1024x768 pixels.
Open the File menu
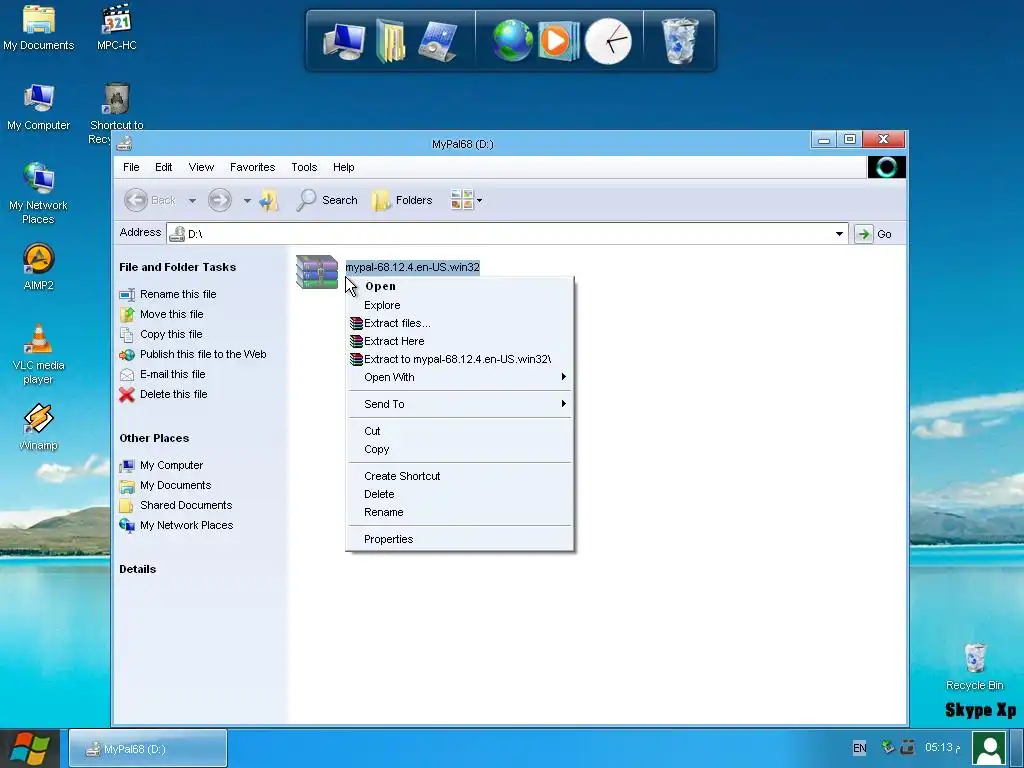[131, 167]
